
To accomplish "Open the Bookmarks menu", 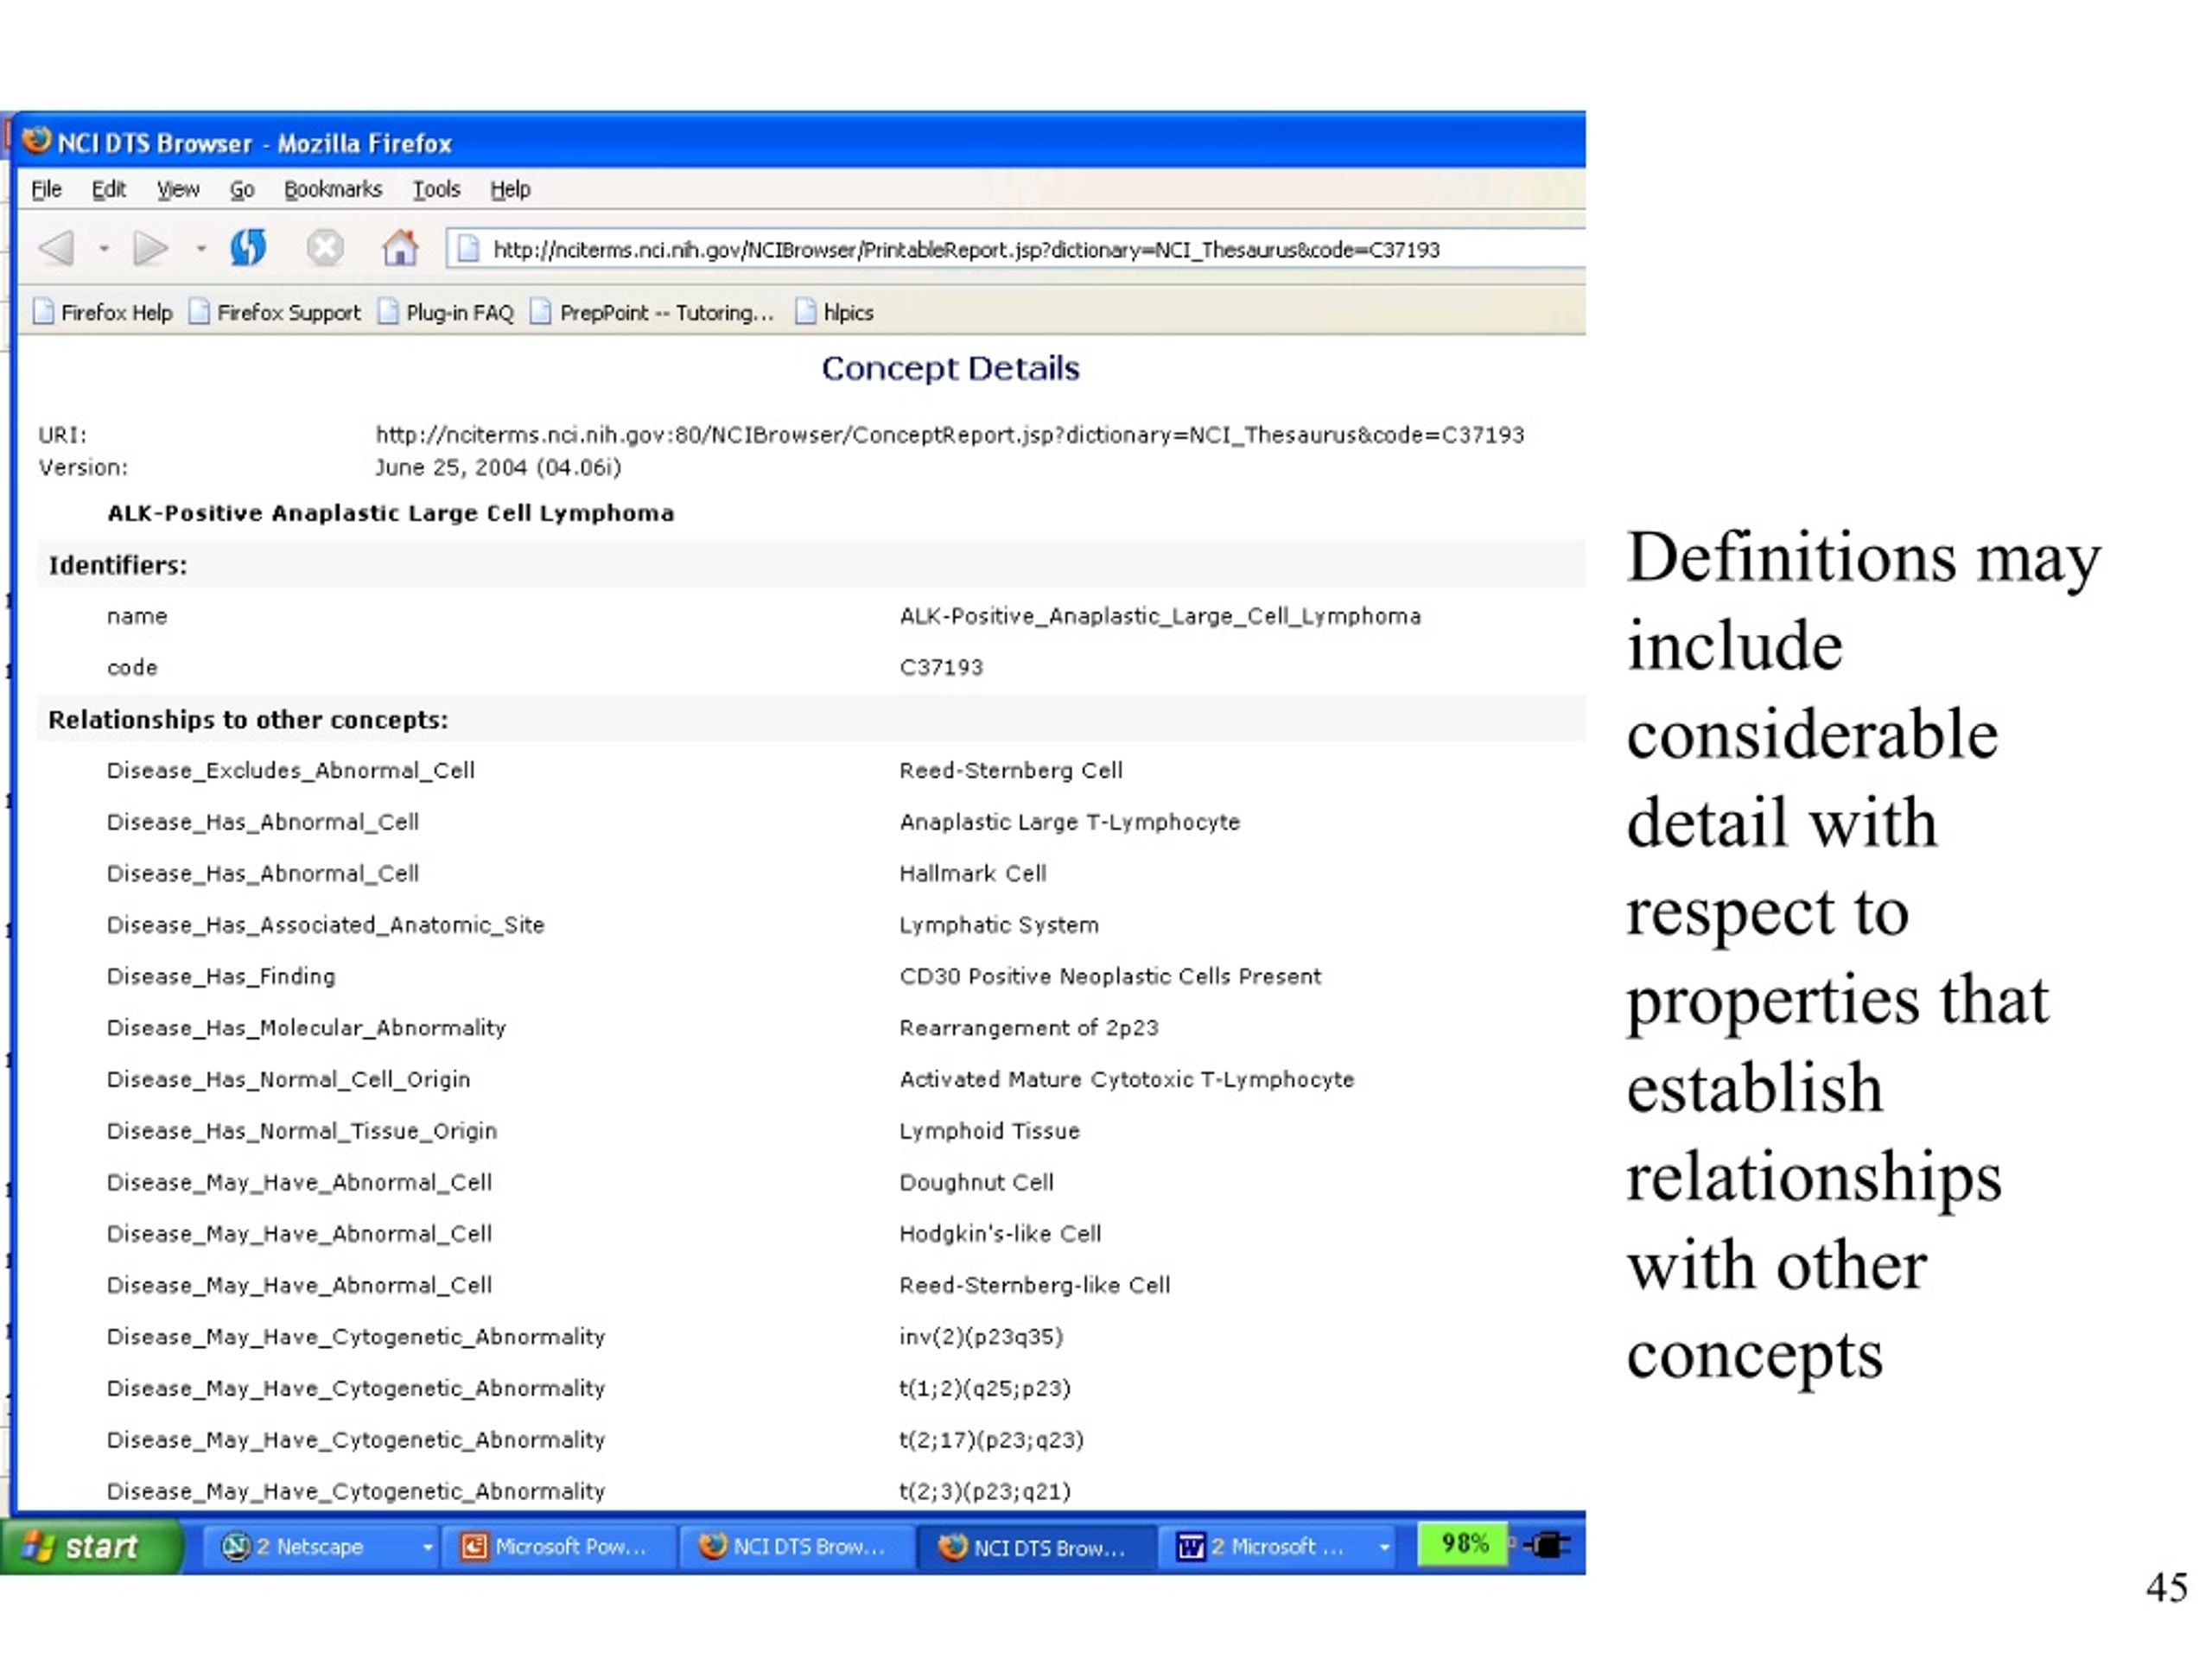I will pyautogui.click(x=333, y=189).
